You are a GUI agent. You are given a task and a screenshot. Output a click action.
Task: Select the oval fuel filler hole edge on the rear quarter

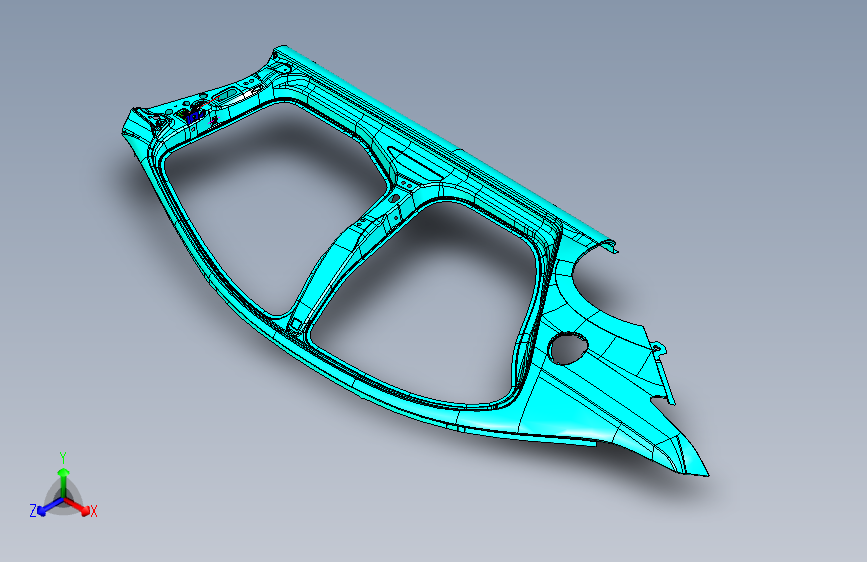569,348
